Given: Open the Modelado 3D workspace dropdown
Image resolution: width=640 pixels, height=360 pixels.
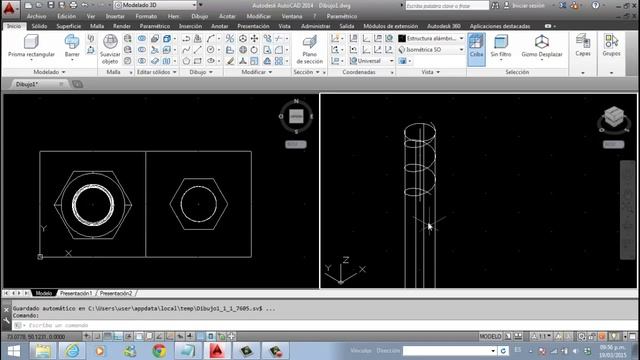Looking at the screenshot, I should pos(155,5).
